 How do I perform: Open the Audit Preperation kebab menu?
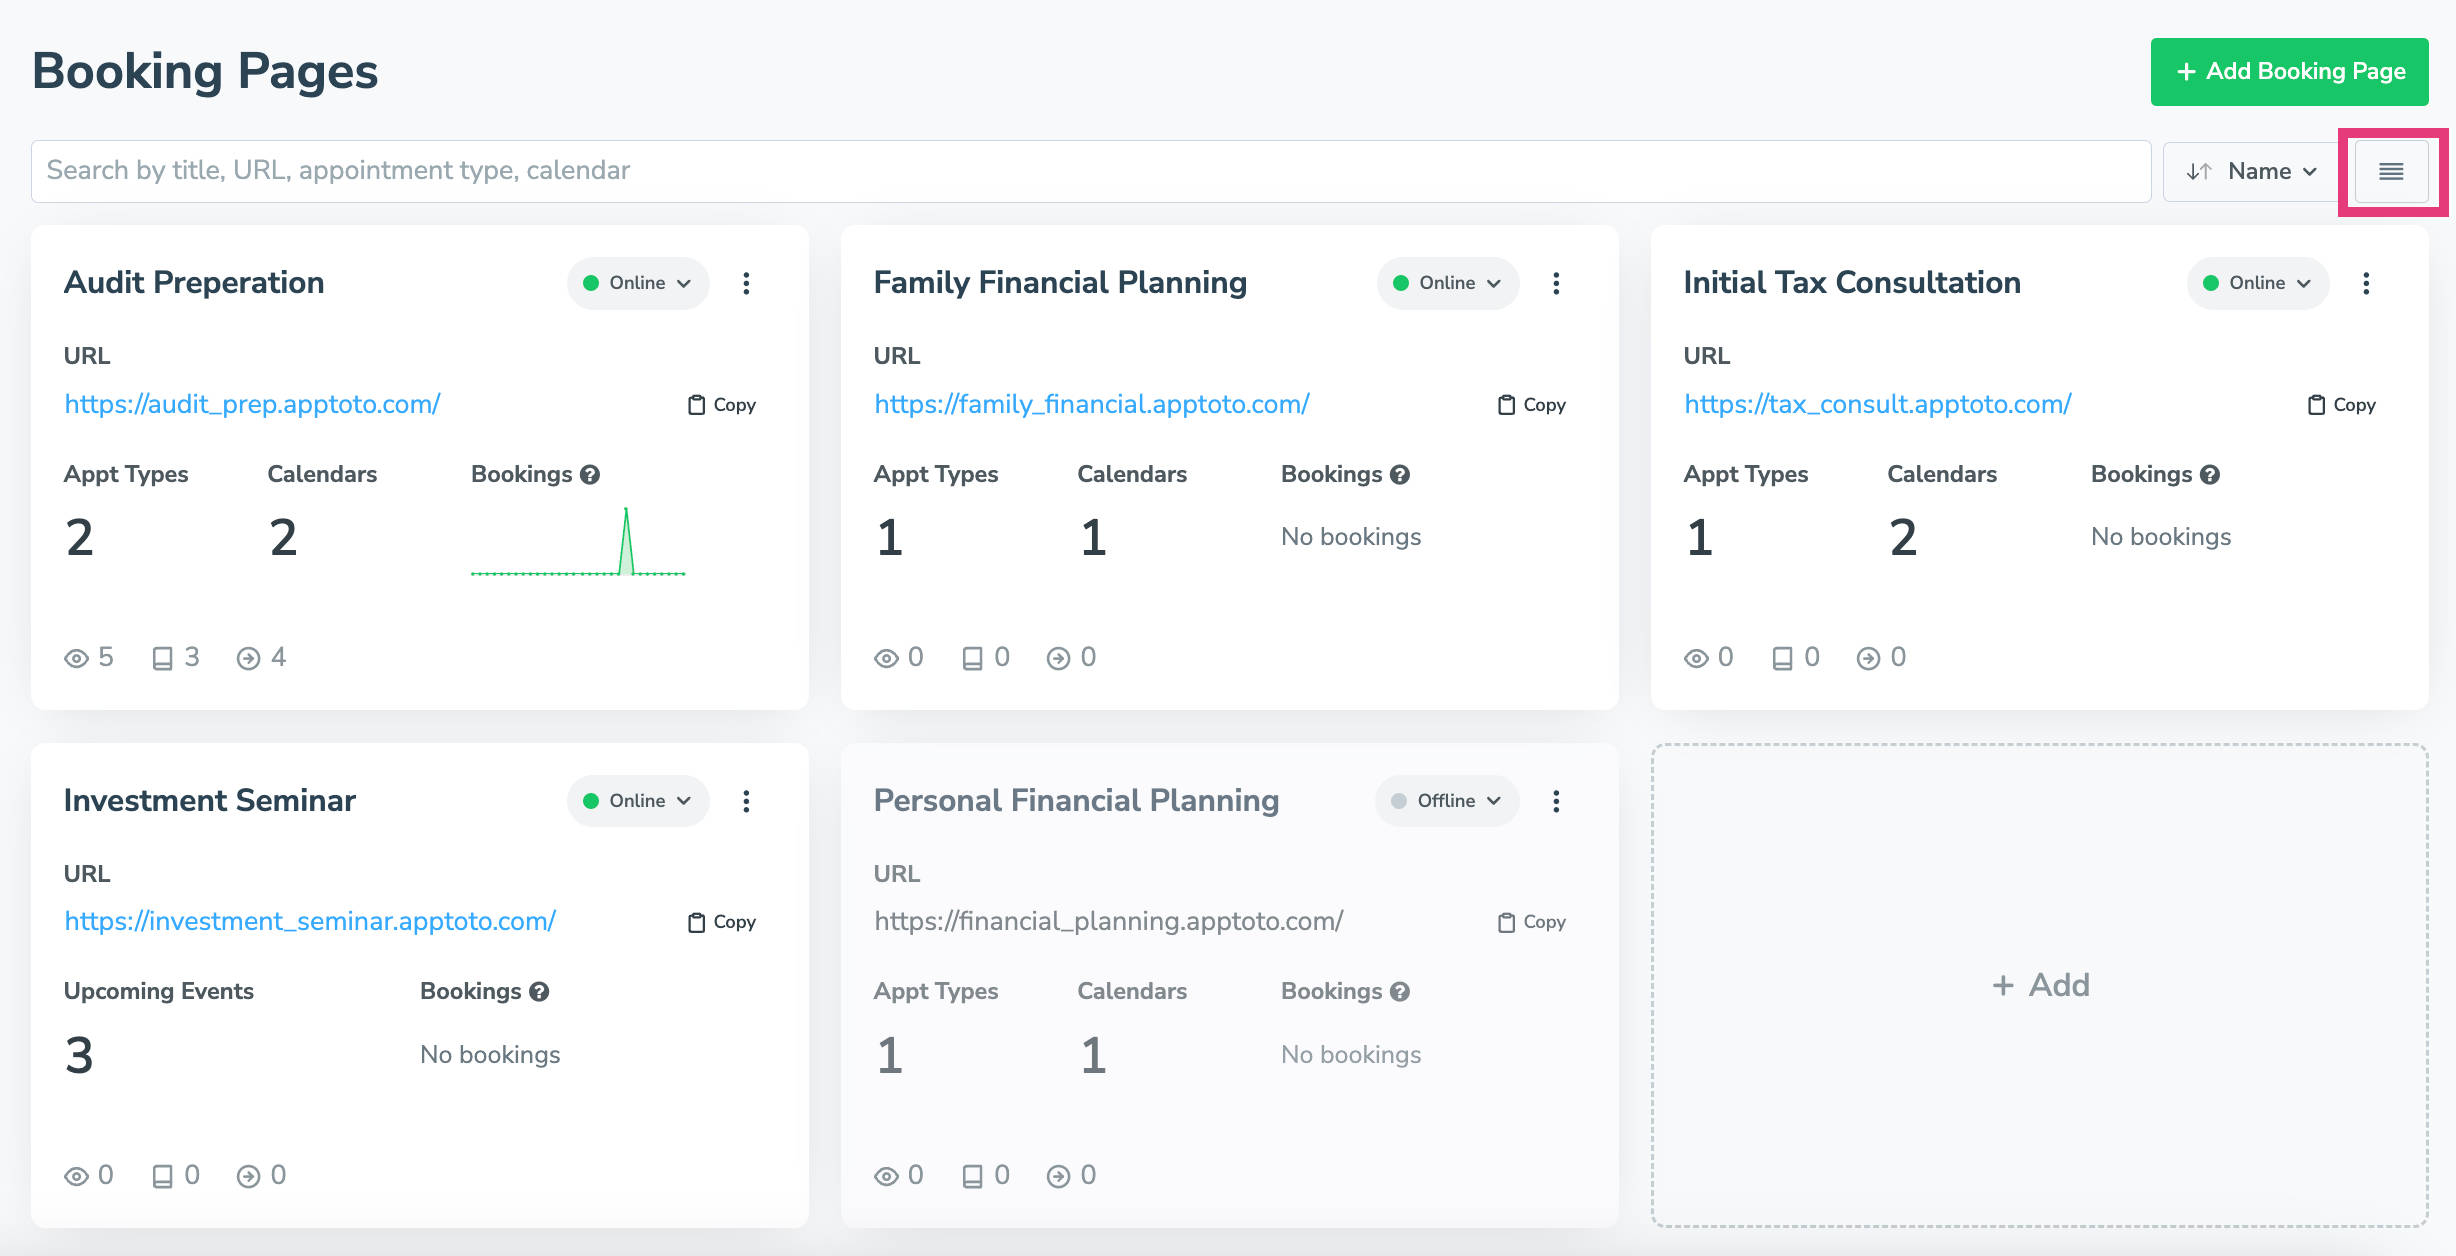coord(746,283)
